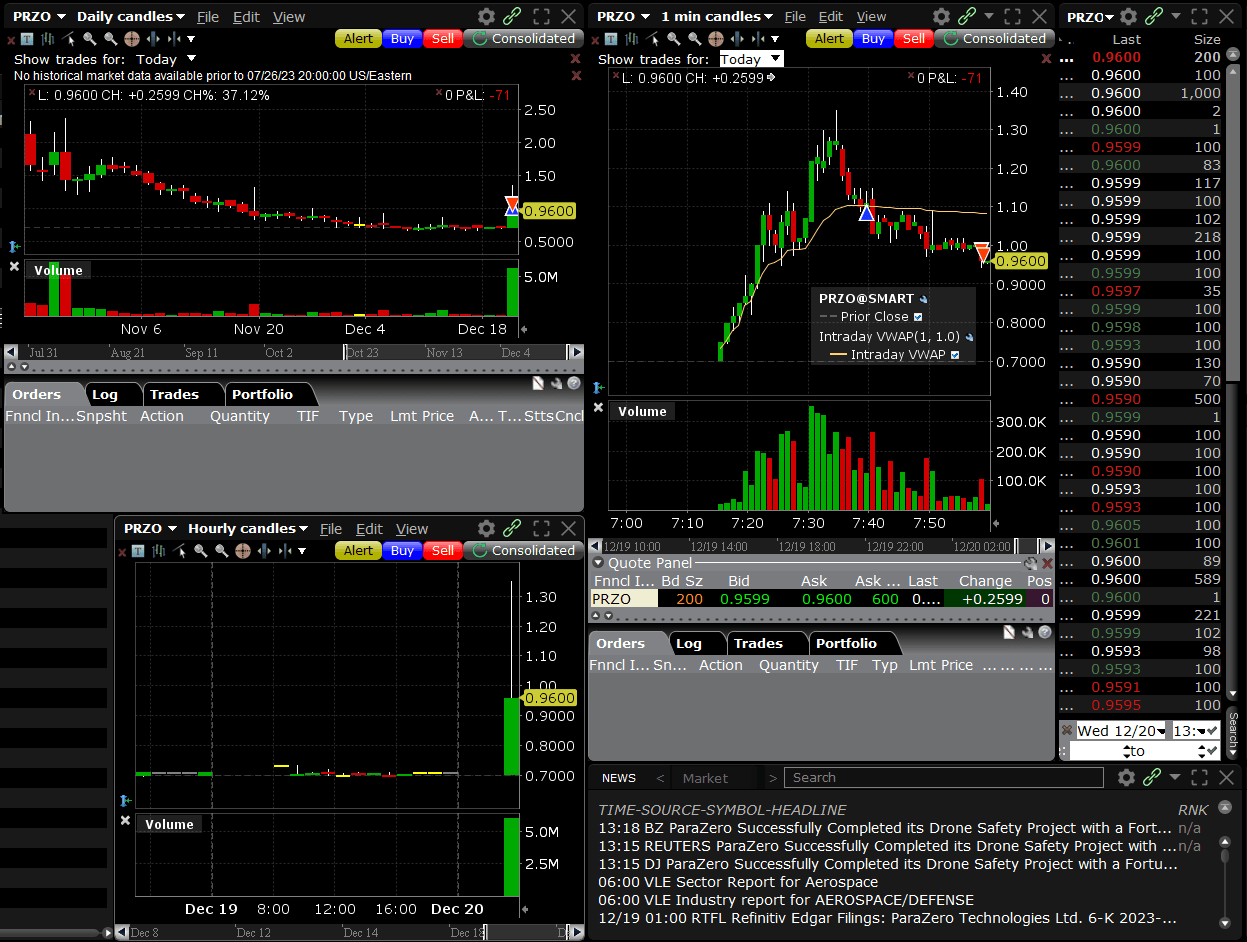Switch to the Trades tab in the lower-right order panel
This screenshot has height=942, width=1247.
[757, 643]
